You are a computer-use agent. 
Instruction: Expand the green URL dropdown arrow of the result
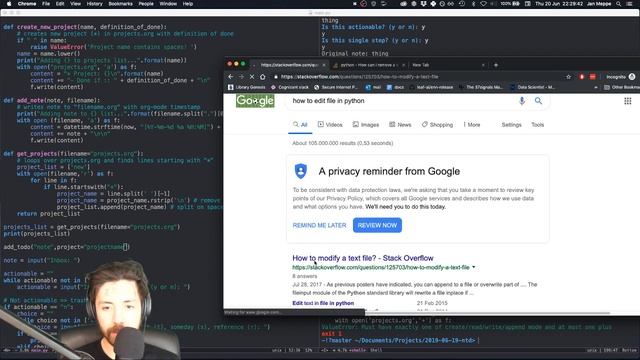click(473, 267)
